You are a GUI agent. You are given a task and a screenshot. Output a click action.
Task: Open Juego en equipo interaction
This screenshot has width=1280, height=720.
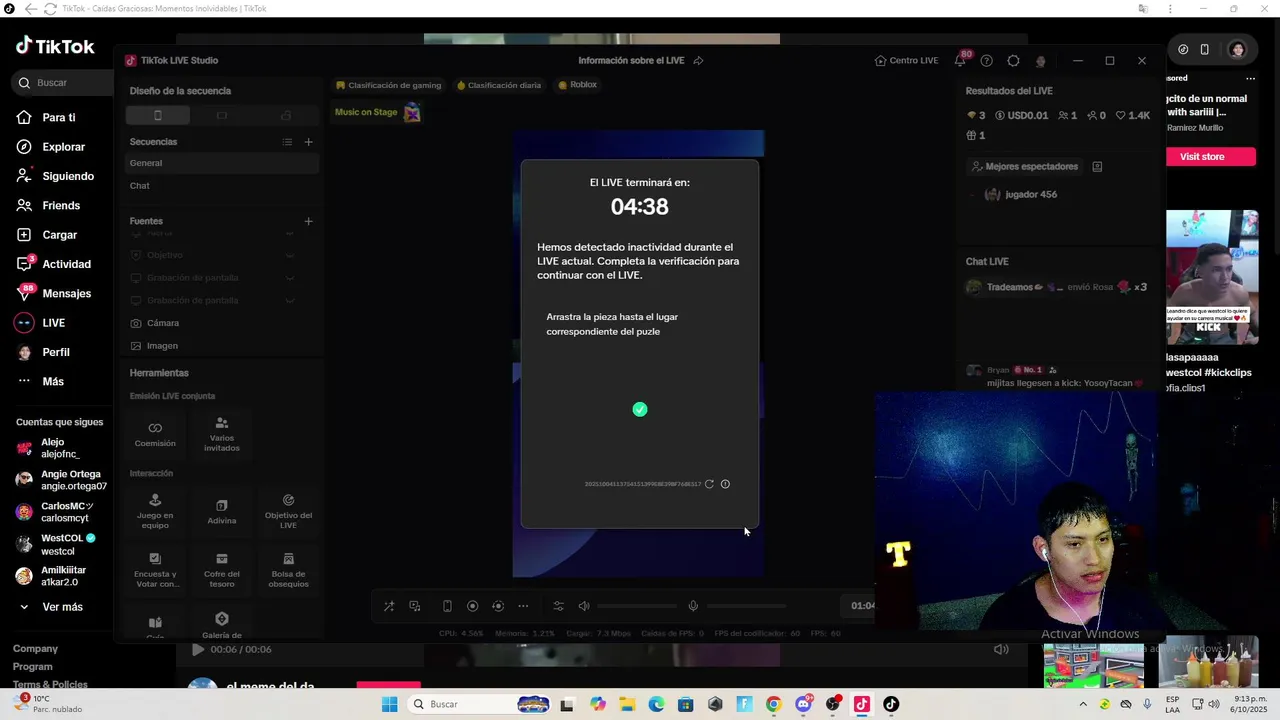(155, 511)
